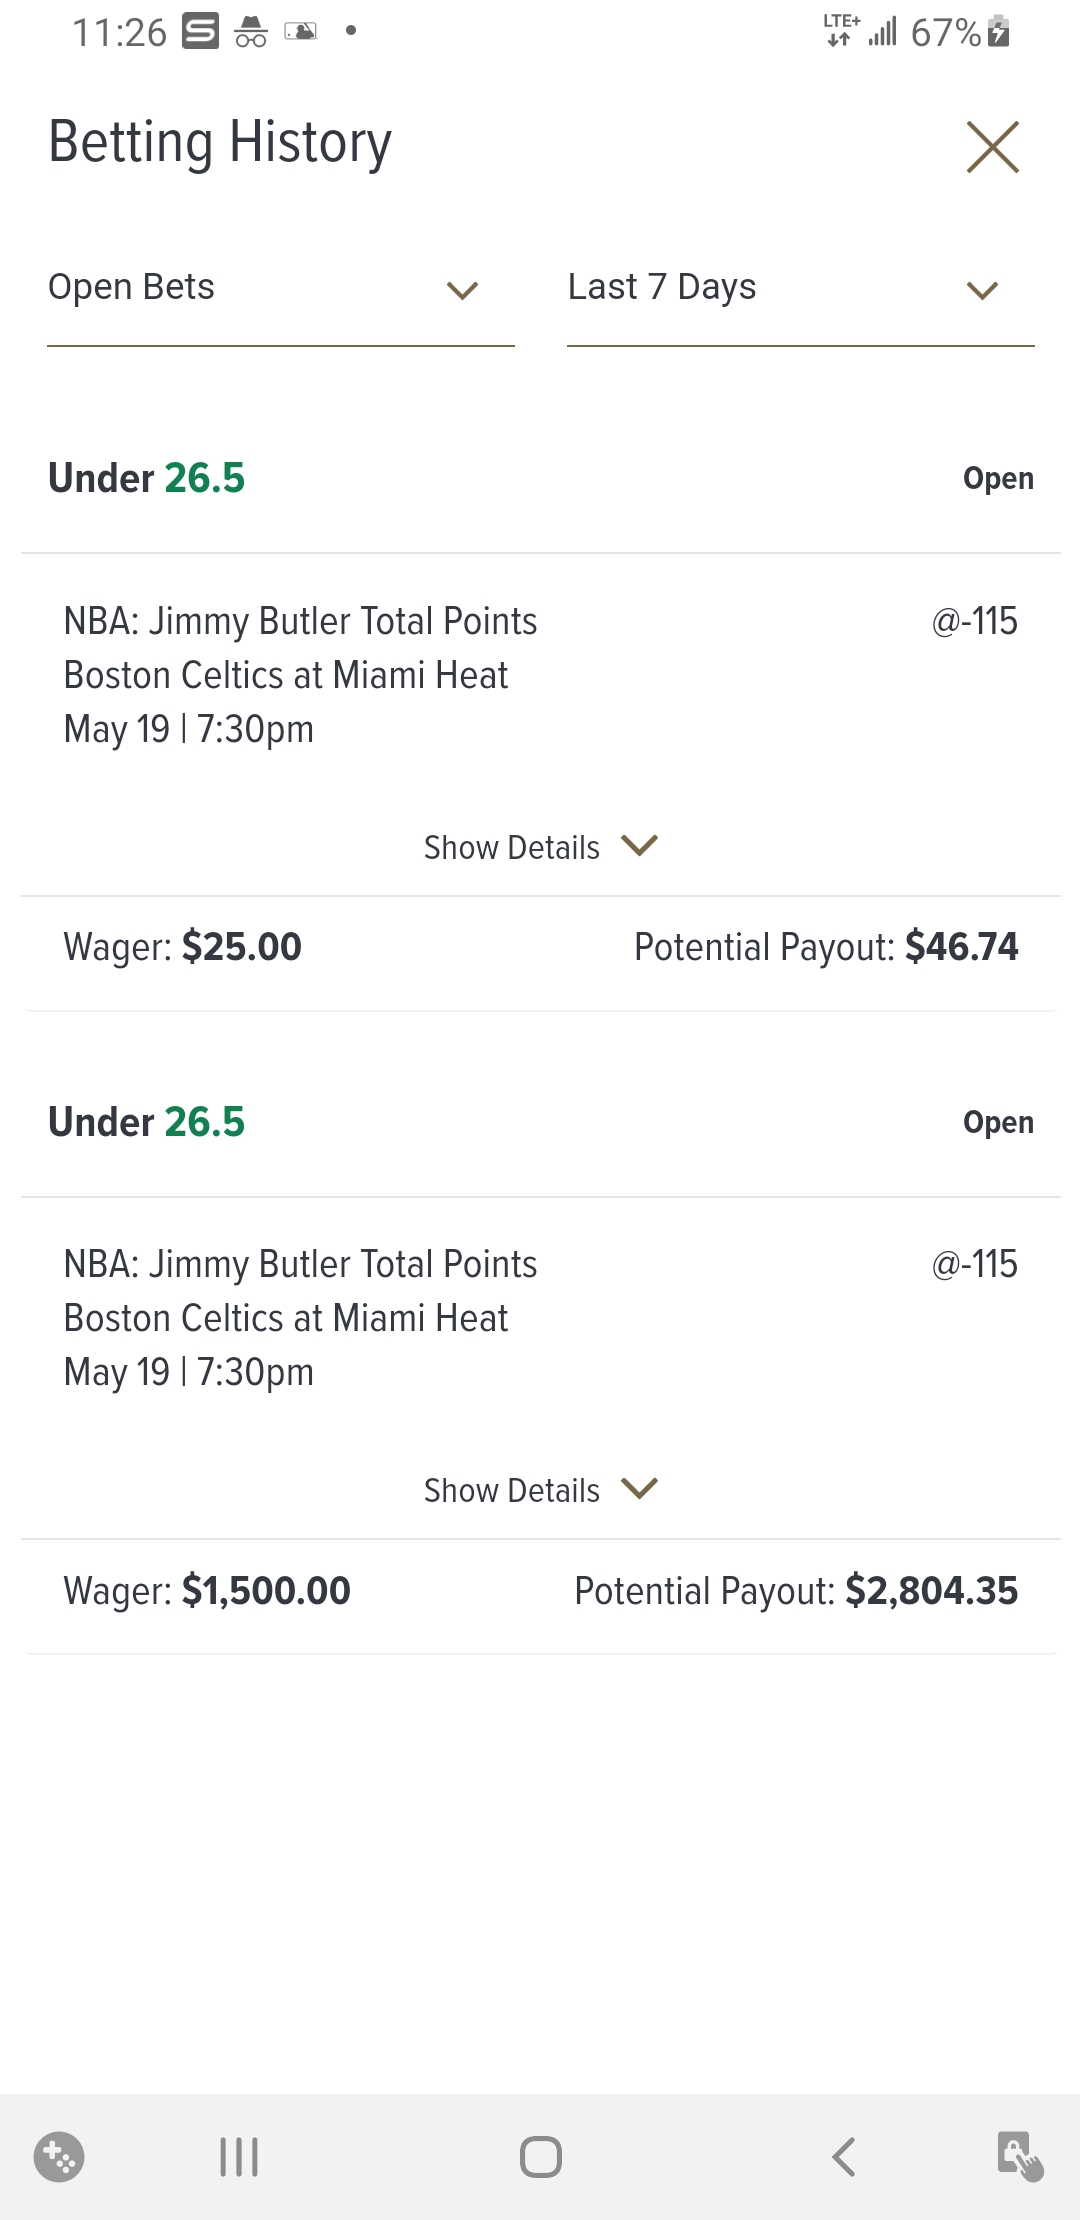Tap the Android back navigation arrow

click(x=844, y=2157)
